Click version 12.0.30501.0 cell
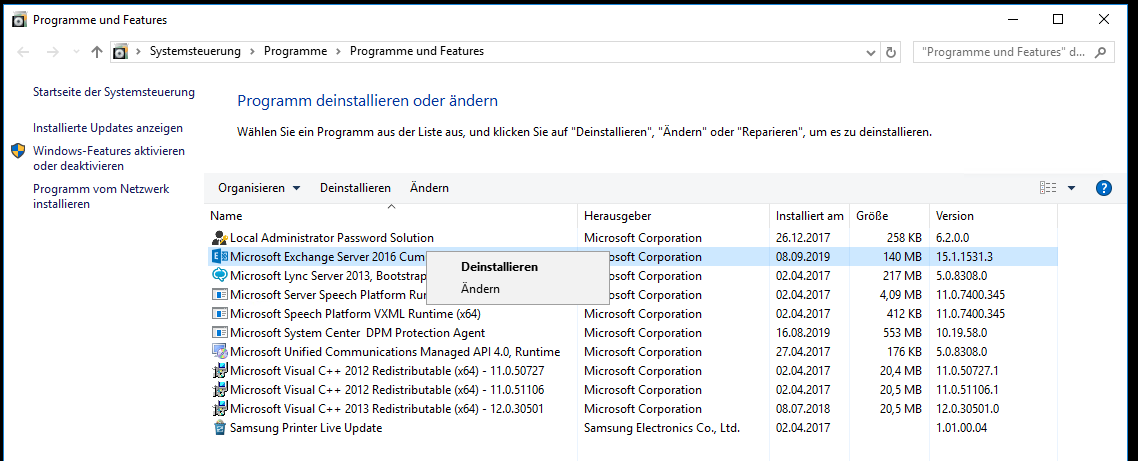 pyautogui.click(x=967, y=409)
